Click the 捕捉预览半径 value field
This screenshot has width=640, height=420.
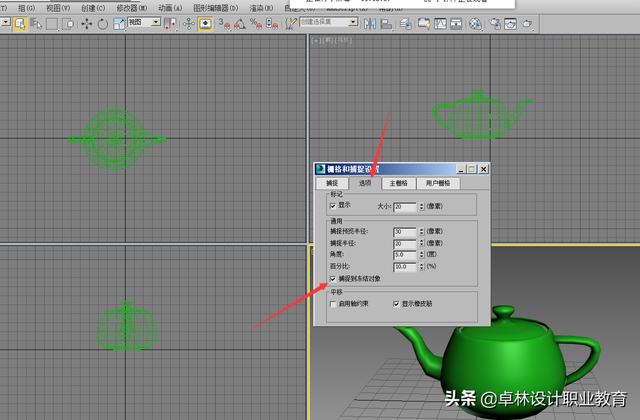coord(403,231)
